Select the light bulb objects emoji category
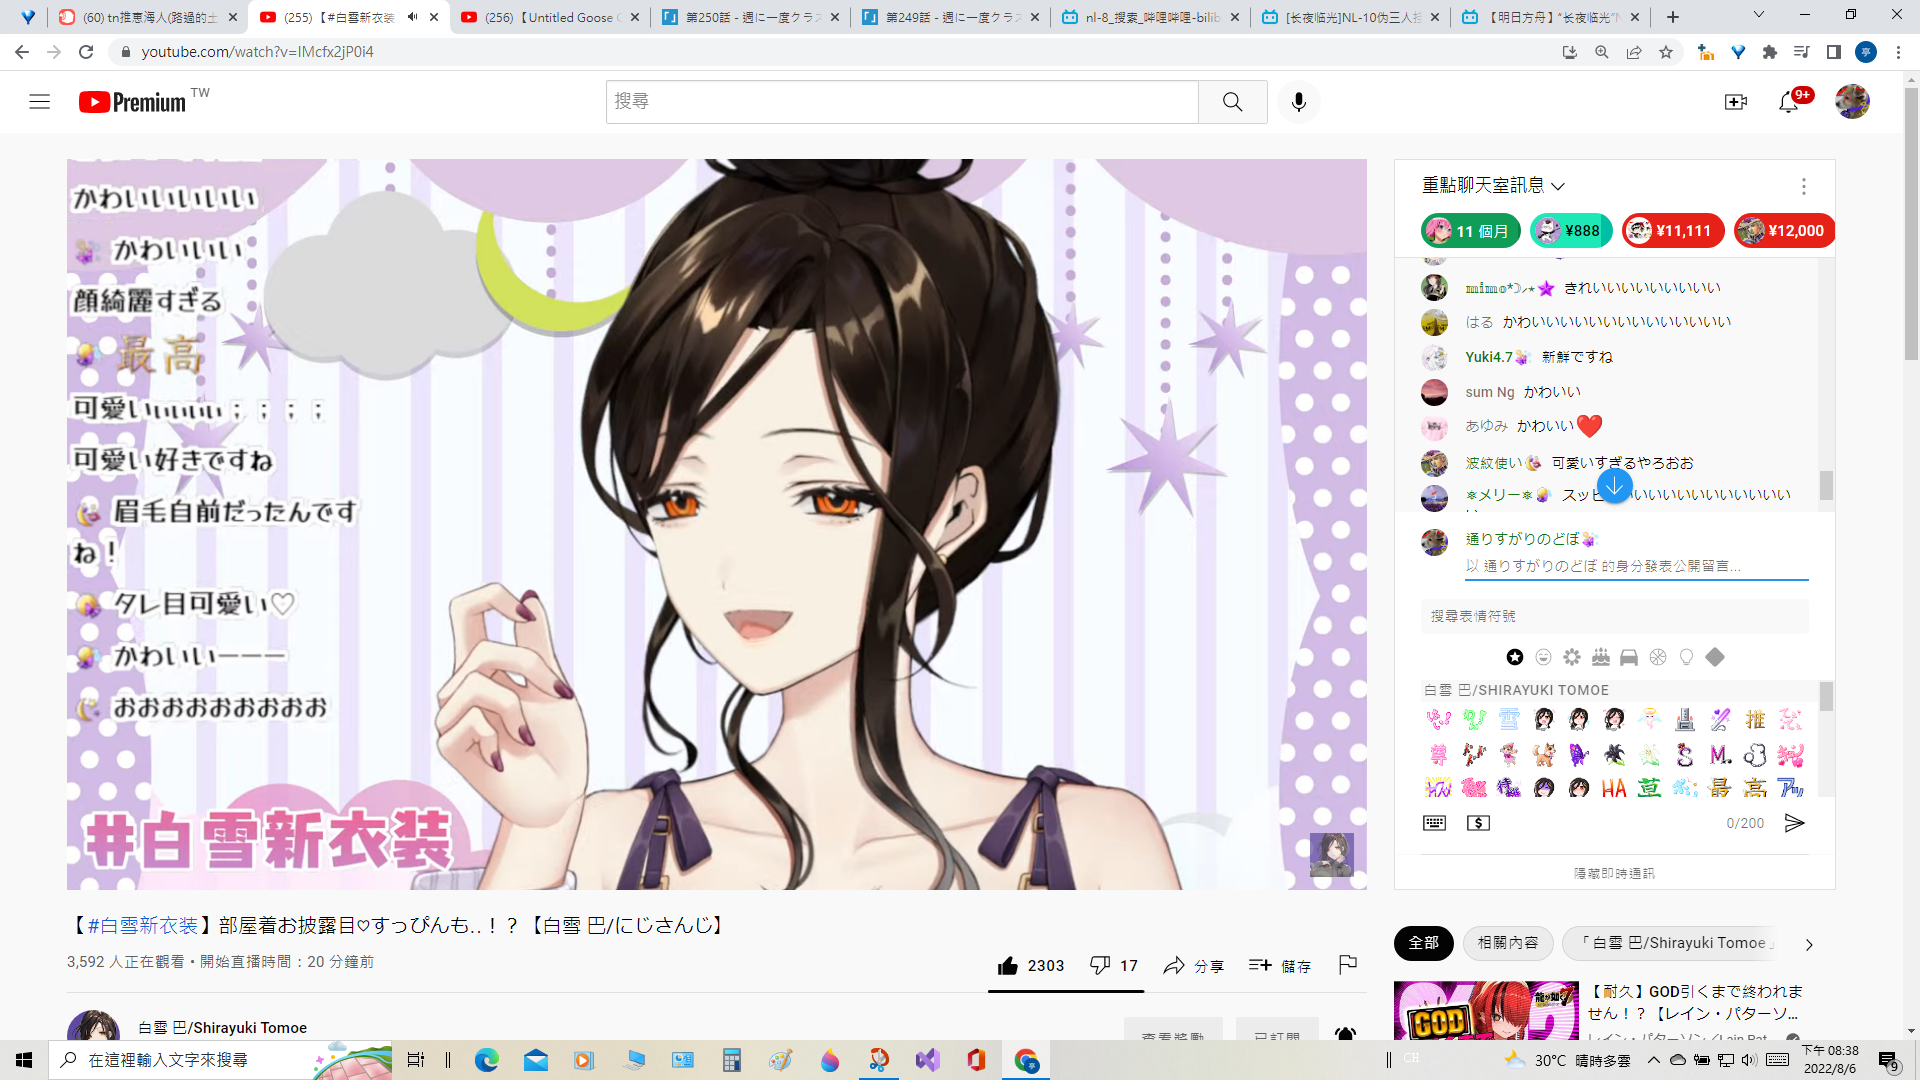Image resolution: width=1920 pixels, height=1080 pixels. 1686,657
